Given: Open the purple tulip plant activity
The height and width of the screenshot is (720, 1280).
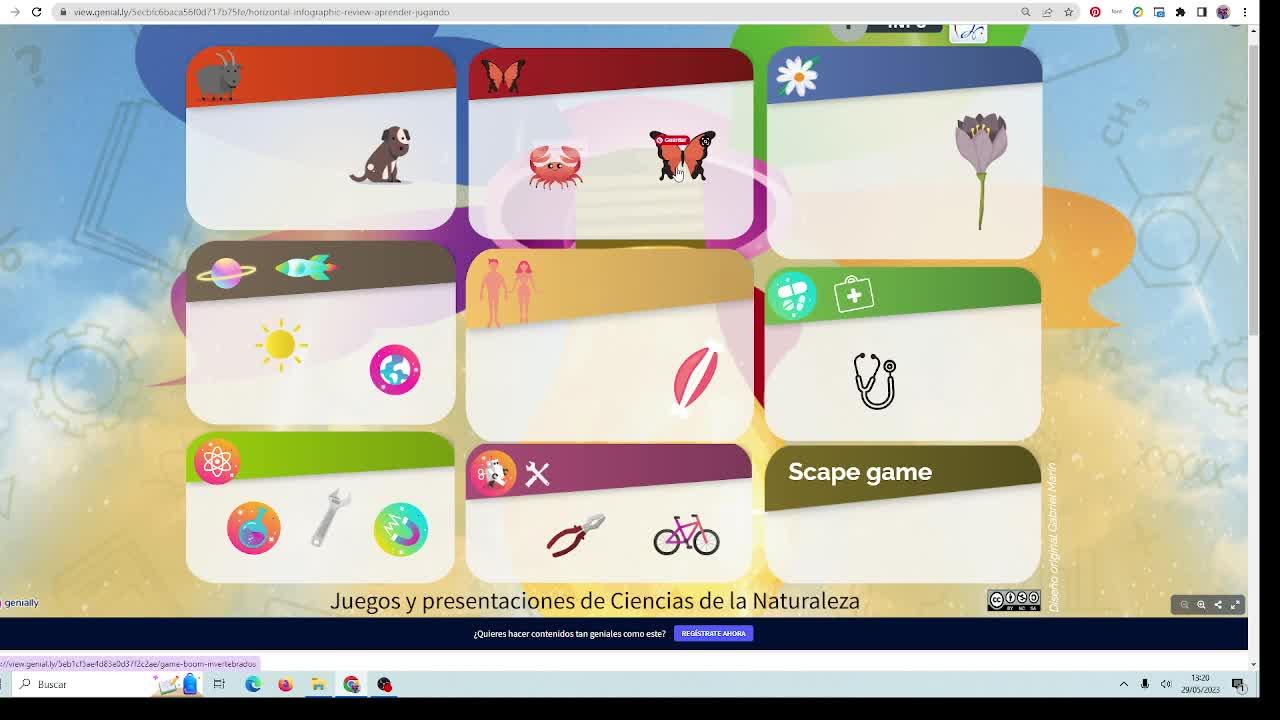Looking at the screenshot, I should tap(980, 170).
